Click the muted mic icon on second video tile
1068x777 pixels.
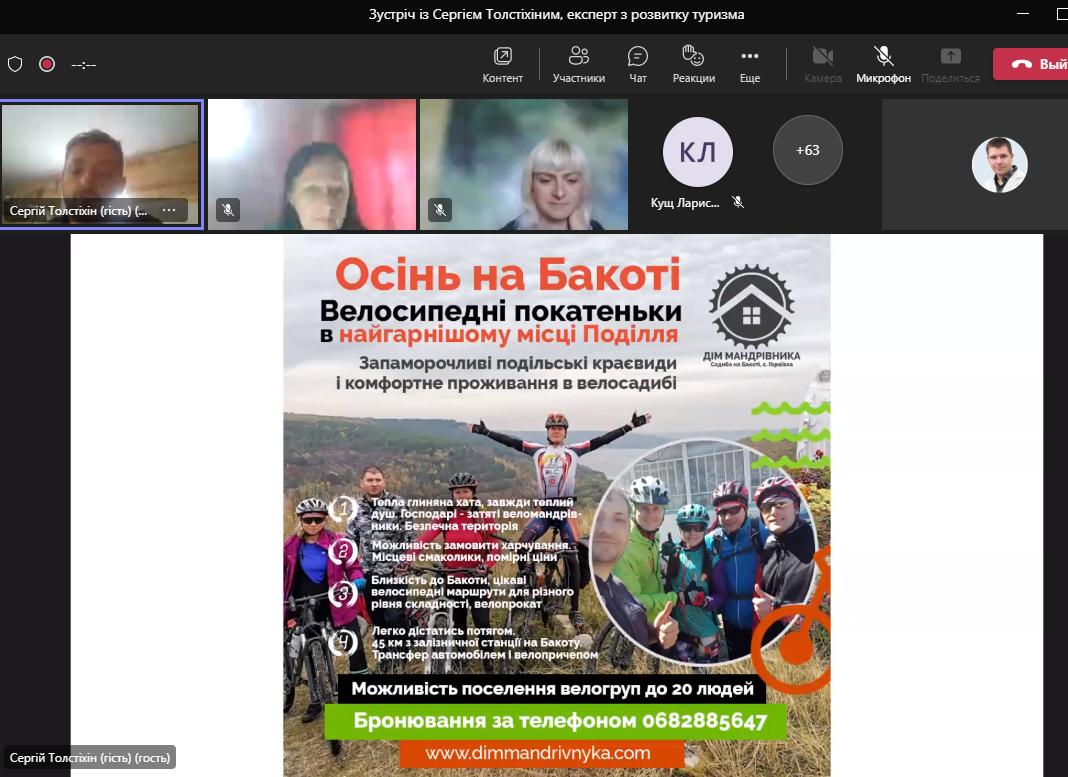pos(228,210)
